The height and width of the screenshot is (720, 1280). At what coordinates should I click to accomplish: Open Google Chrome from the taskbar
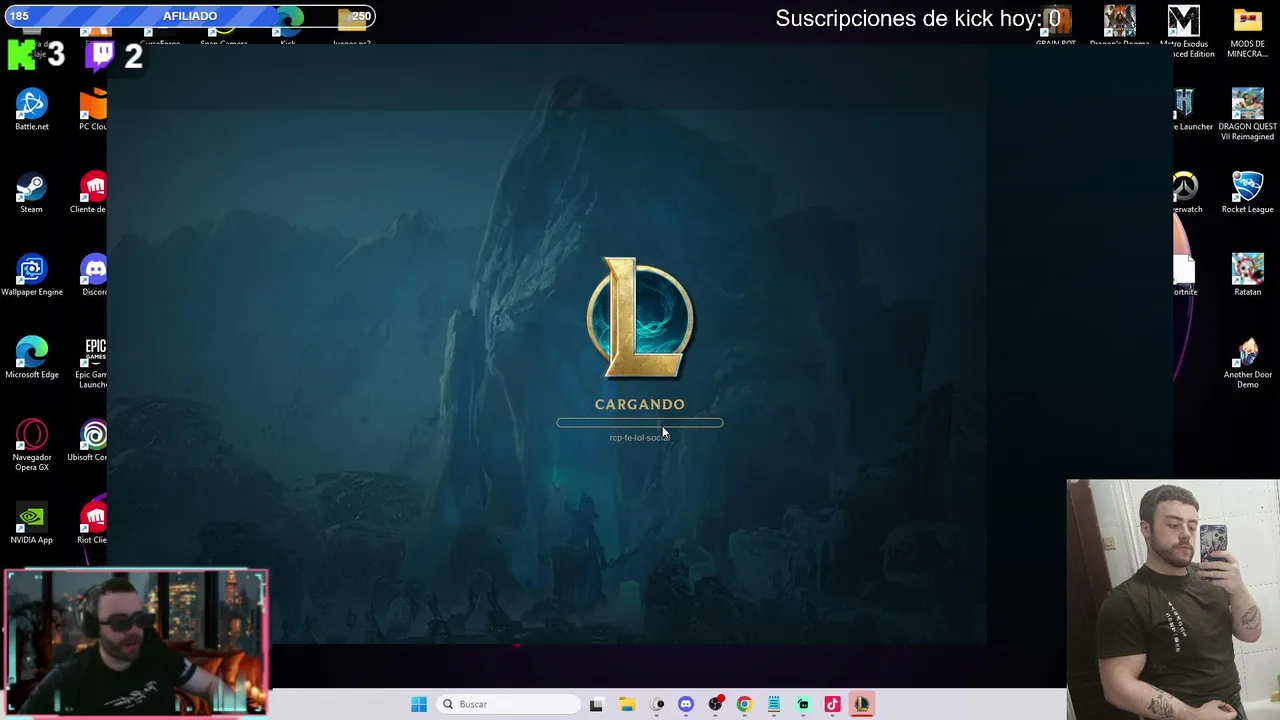pos(744,704)
